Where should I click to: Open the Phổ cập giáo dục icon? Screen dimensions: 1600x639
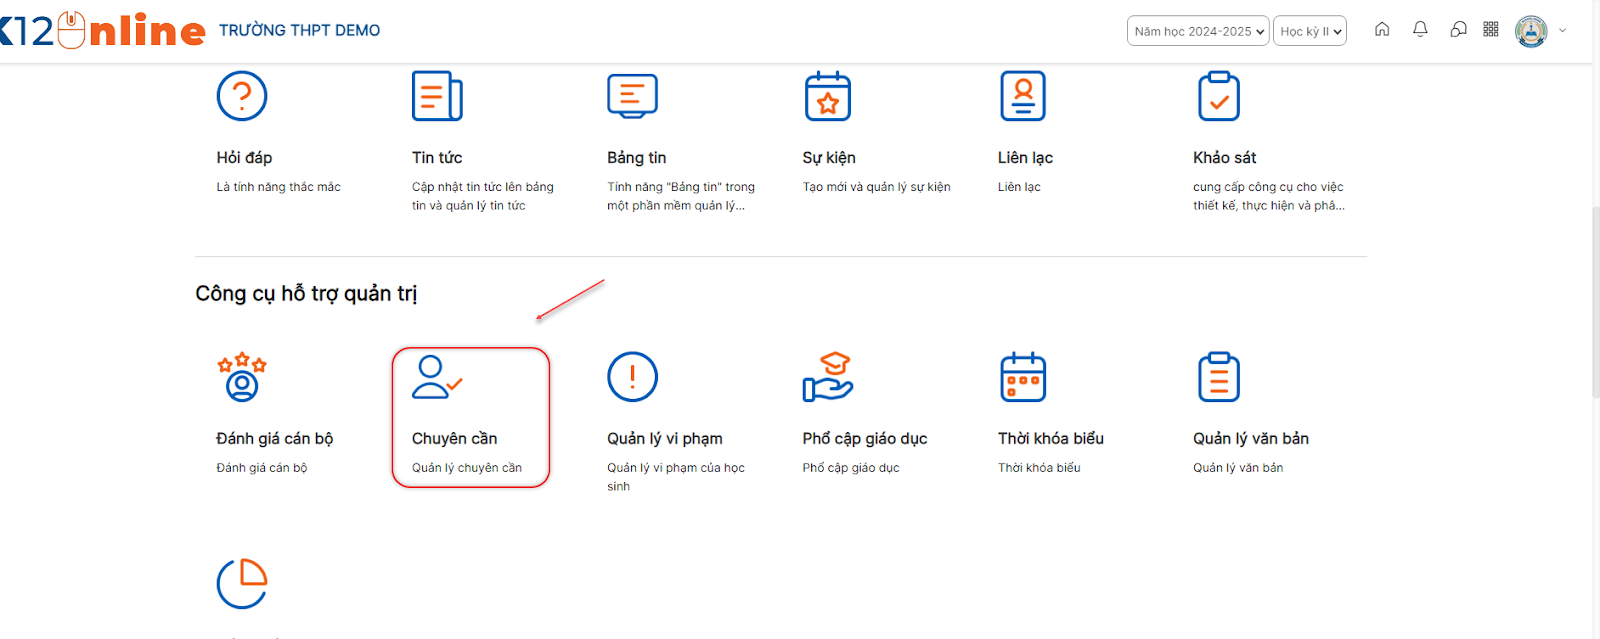click(828, 377)
